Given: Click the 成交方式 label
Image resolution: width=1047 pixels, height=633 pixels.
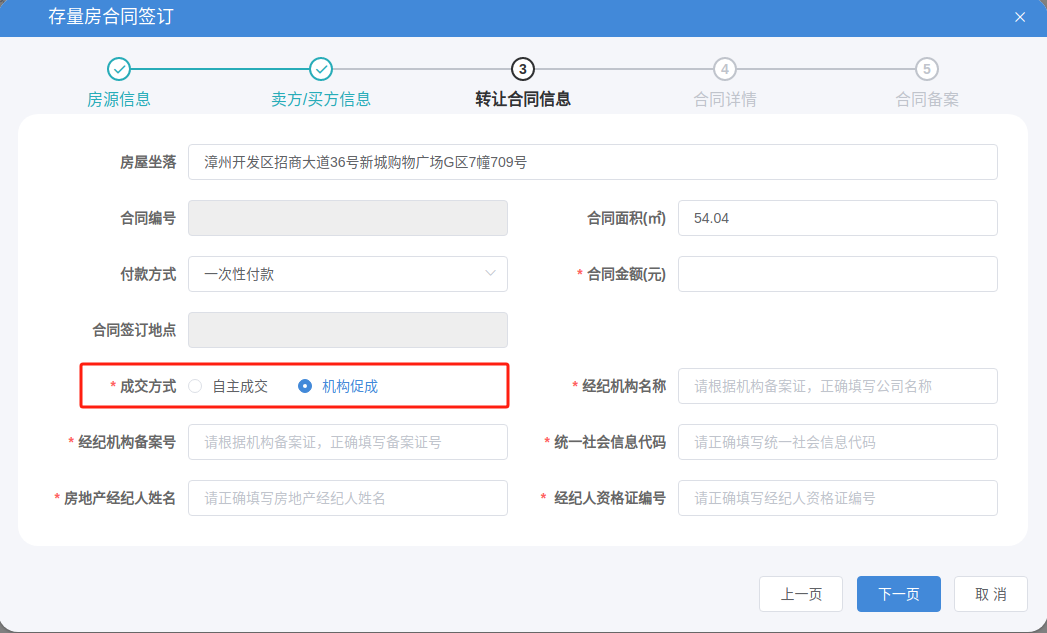Looking at the screenshot, I should (148, 387).
